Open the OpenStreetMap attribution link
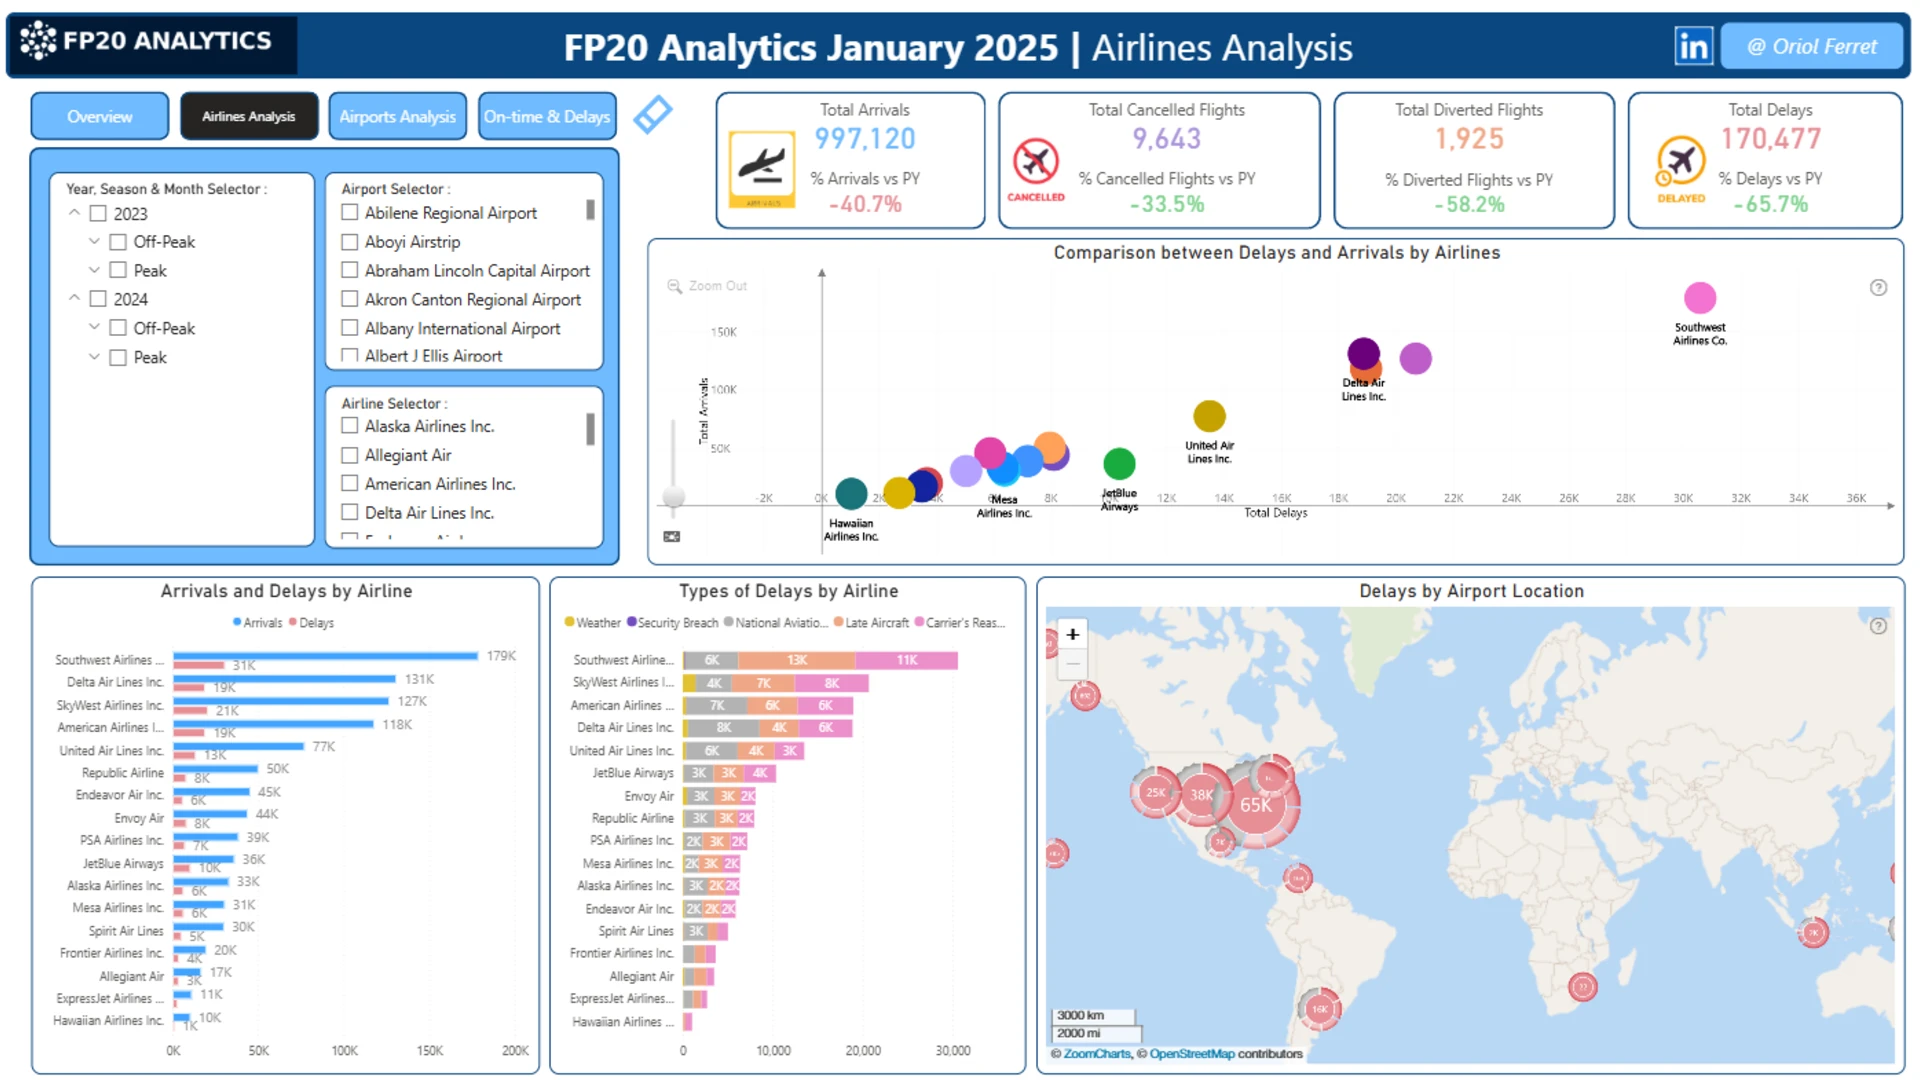Screen dimensions: 1920x1080 point(1192,1054)
